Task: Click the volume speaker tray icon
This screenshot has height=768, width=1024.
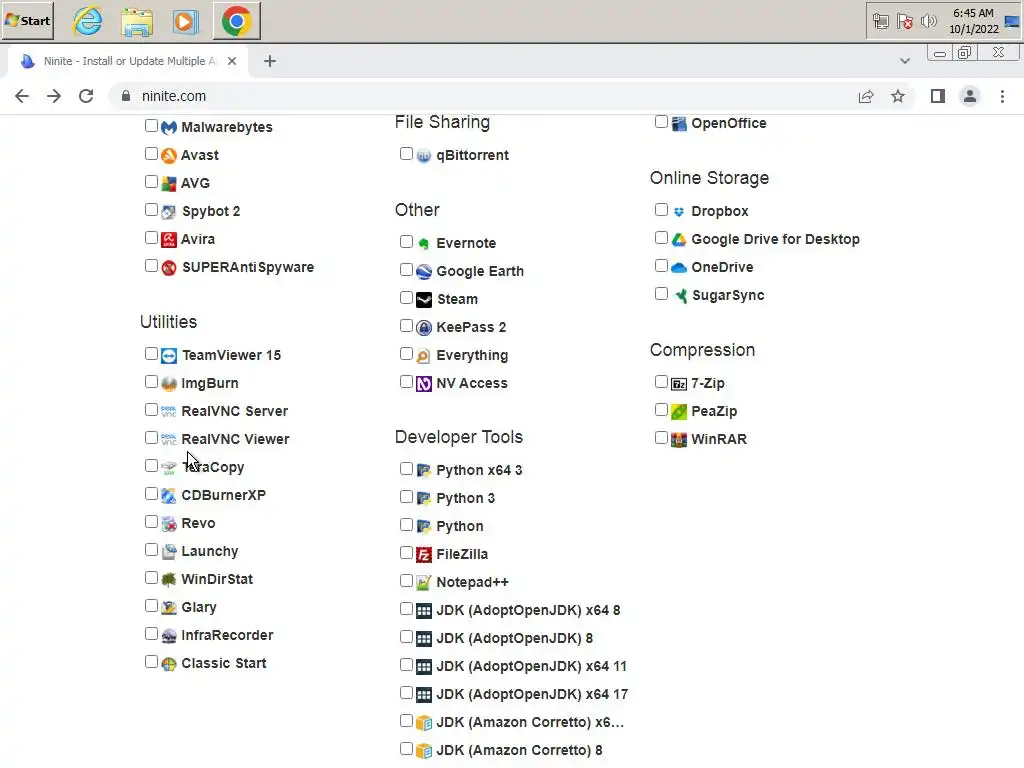Action: tap(928, 22)
